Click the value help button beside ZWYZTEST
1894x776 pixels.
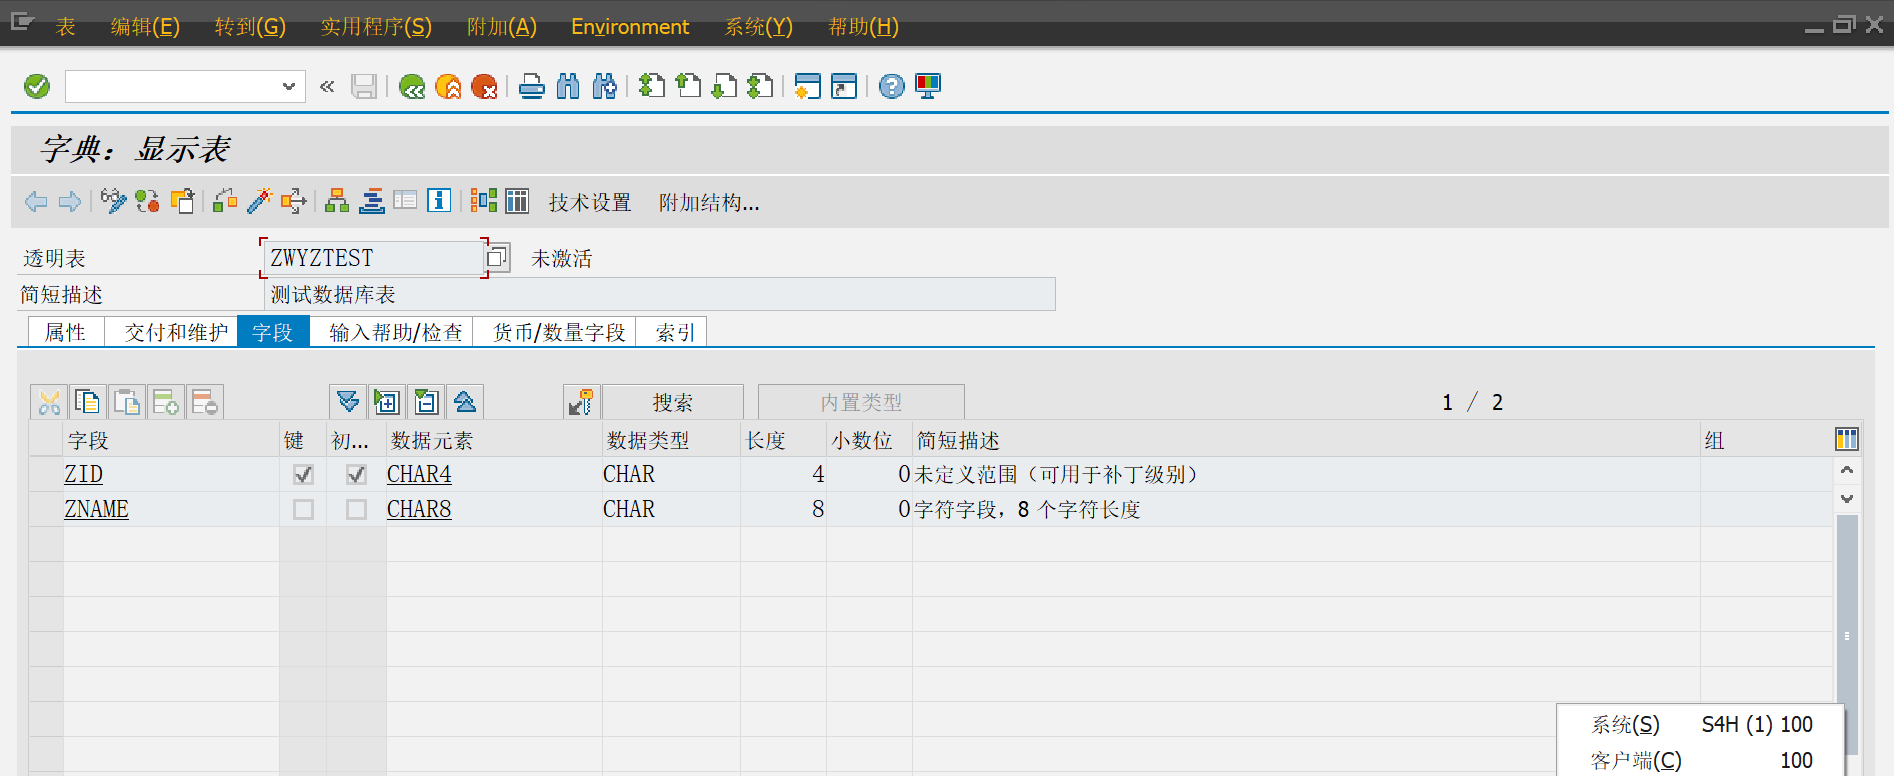tap(498, 258)
